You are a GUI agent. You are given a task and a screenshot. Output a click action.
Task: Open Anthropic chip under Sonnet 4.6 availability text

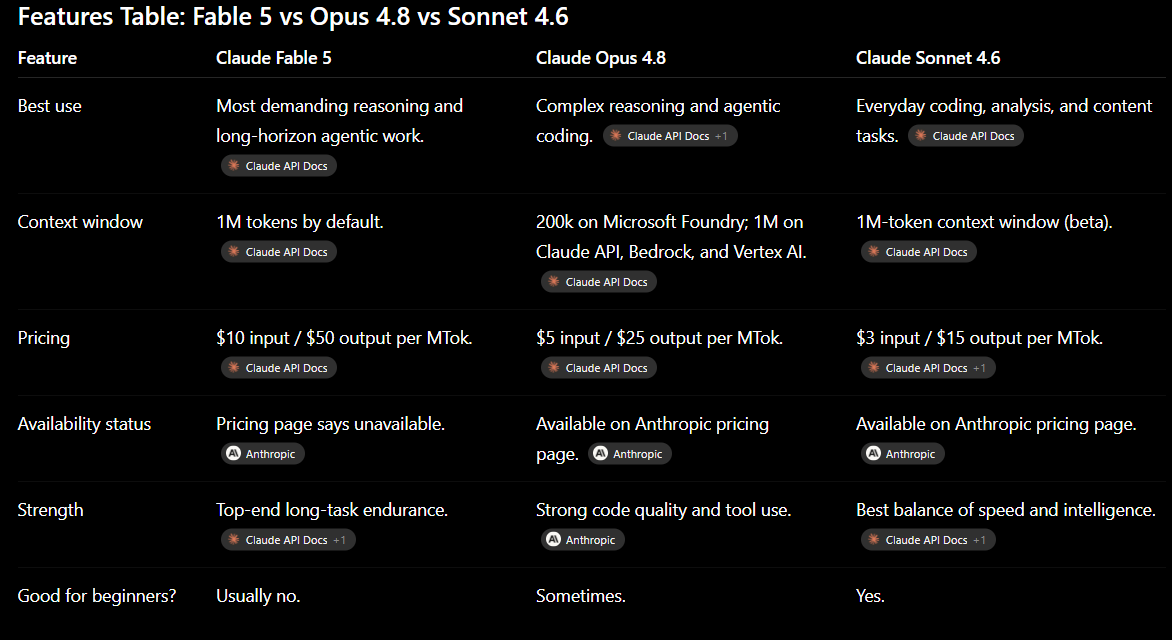(902, 454)
